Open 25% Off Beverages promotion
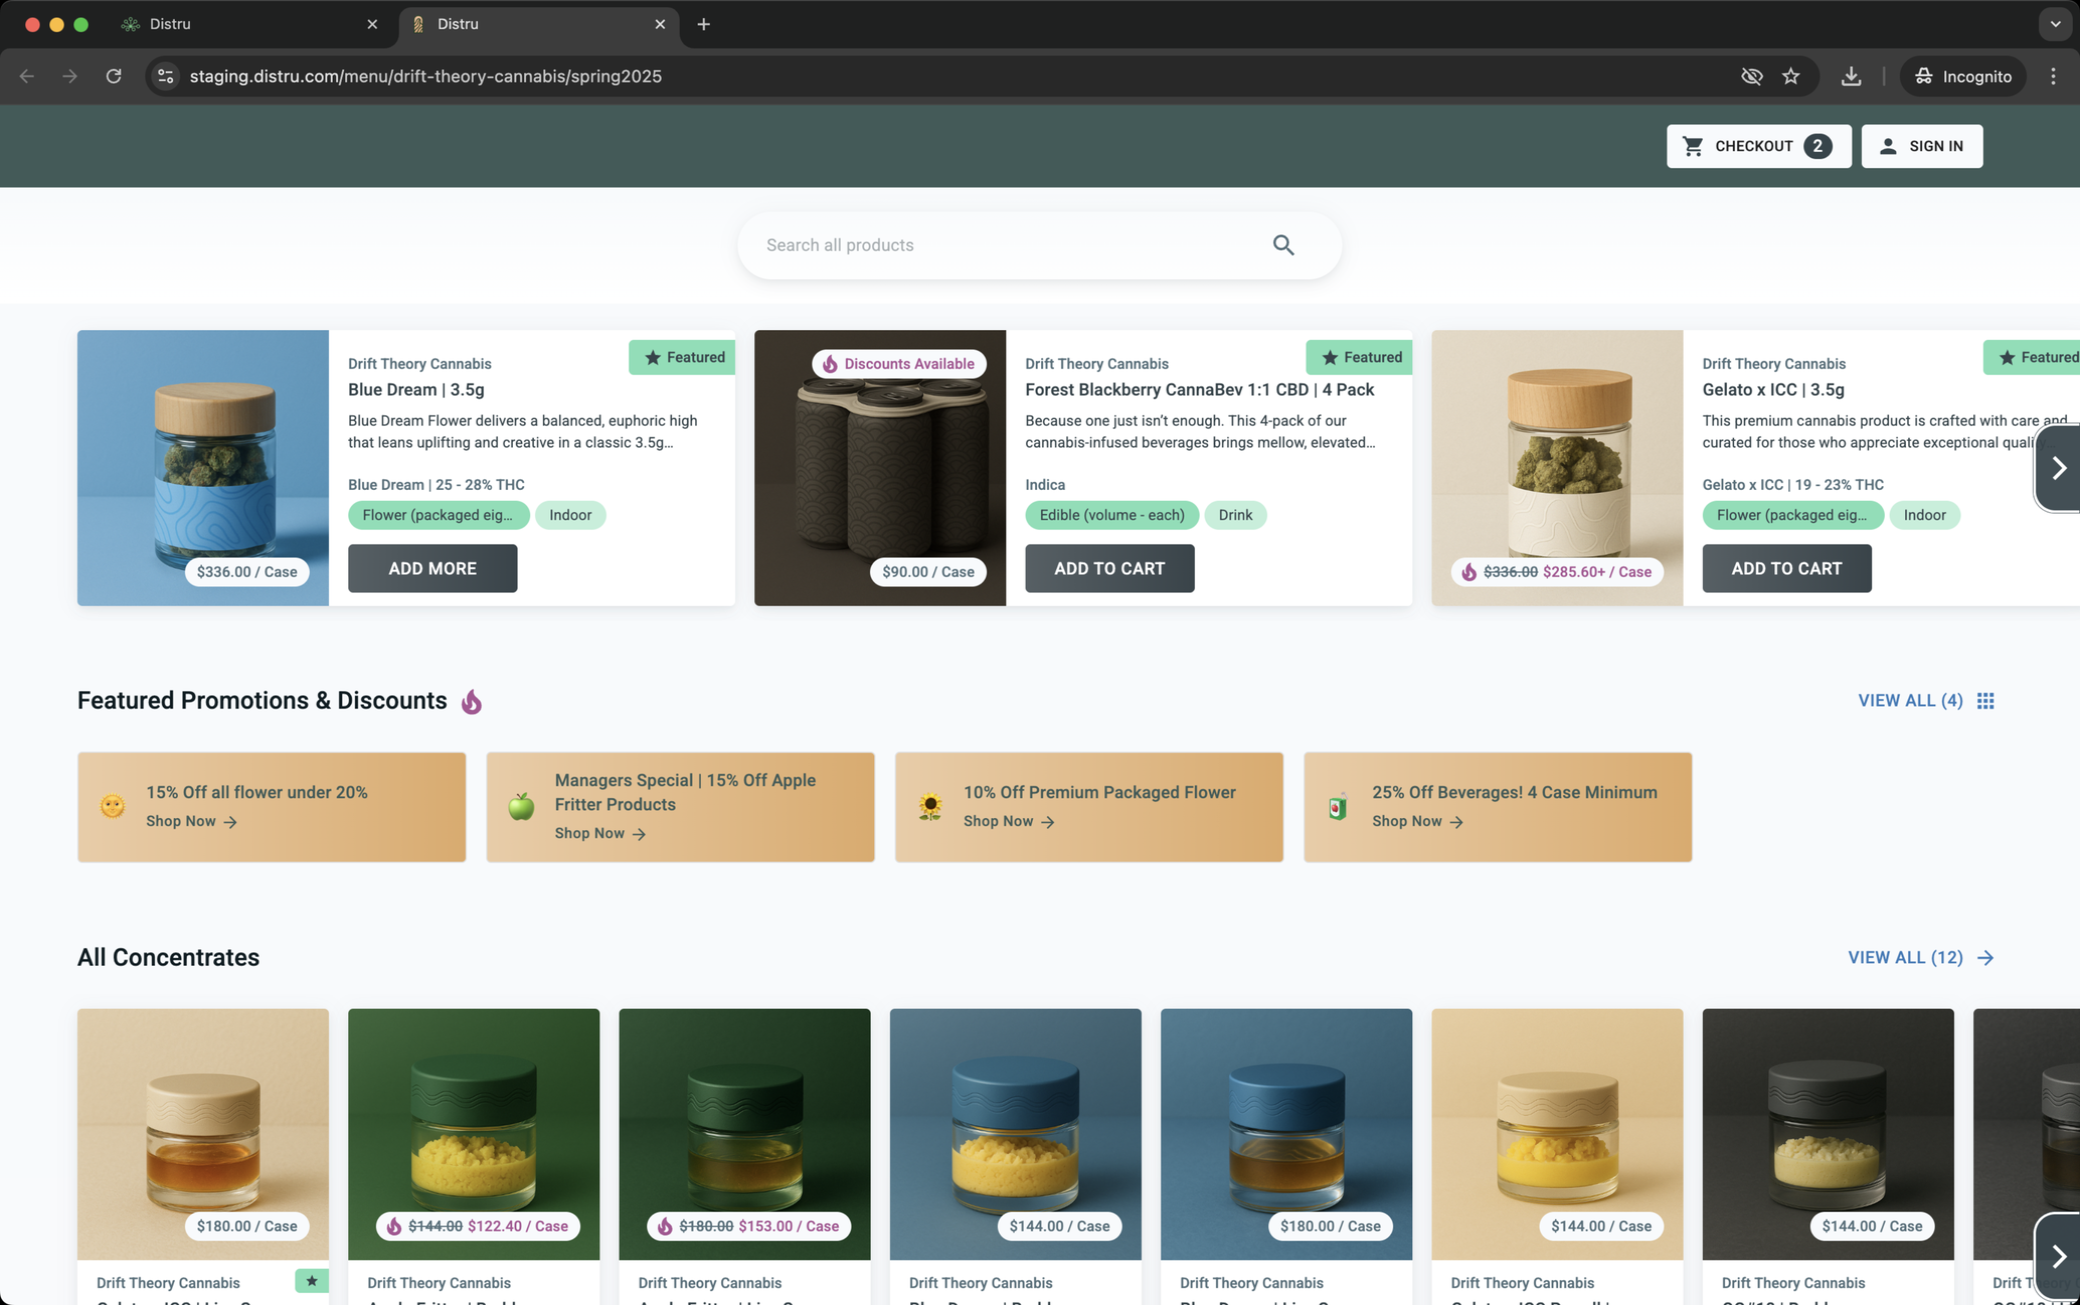This screenshot has width=2080, height=1305. pyautogui.click(x=1497, y=806)
